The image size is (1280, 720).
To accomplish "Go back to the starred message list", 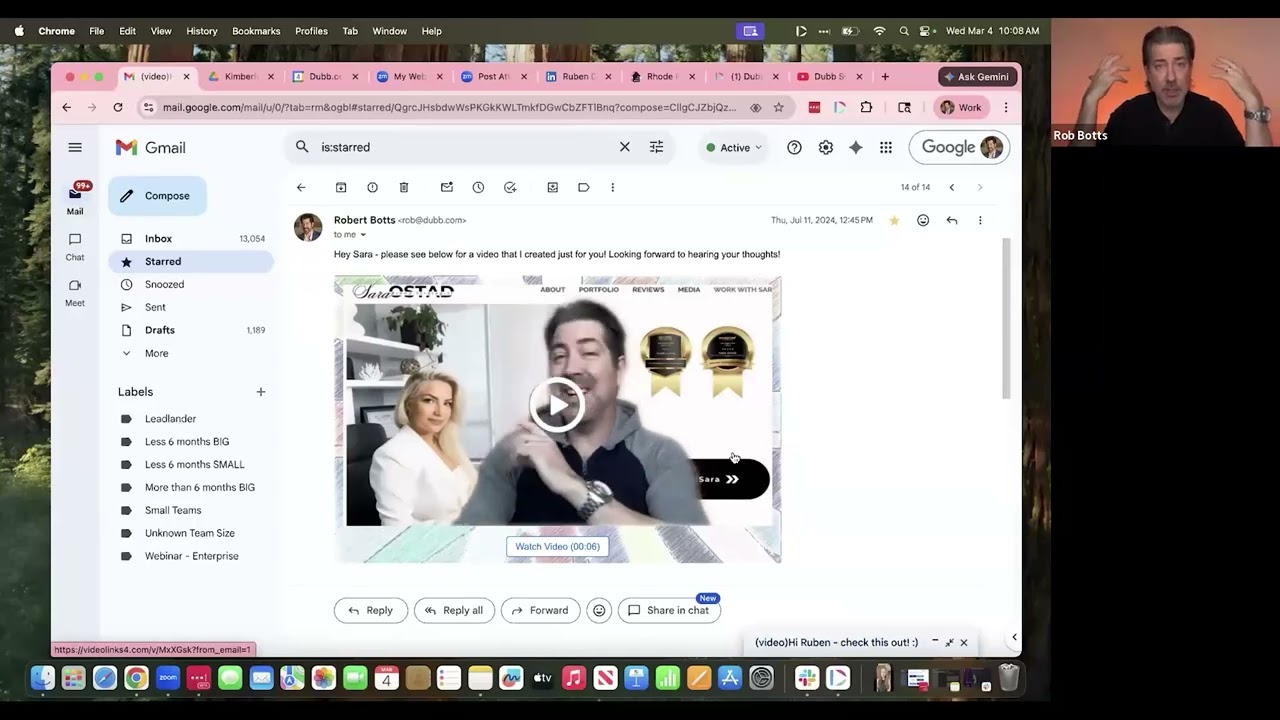I will click(x=301, y=187).
